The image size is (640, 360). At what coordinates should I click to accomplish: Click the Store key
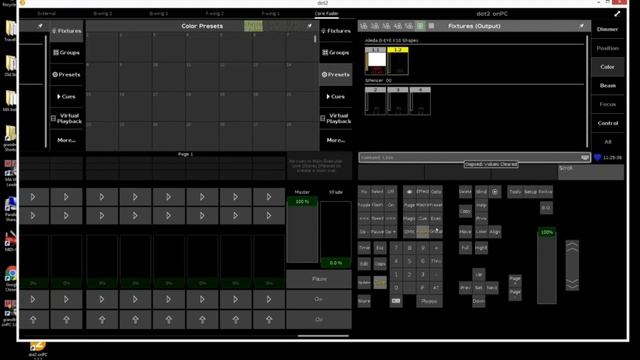pos(364,301)
